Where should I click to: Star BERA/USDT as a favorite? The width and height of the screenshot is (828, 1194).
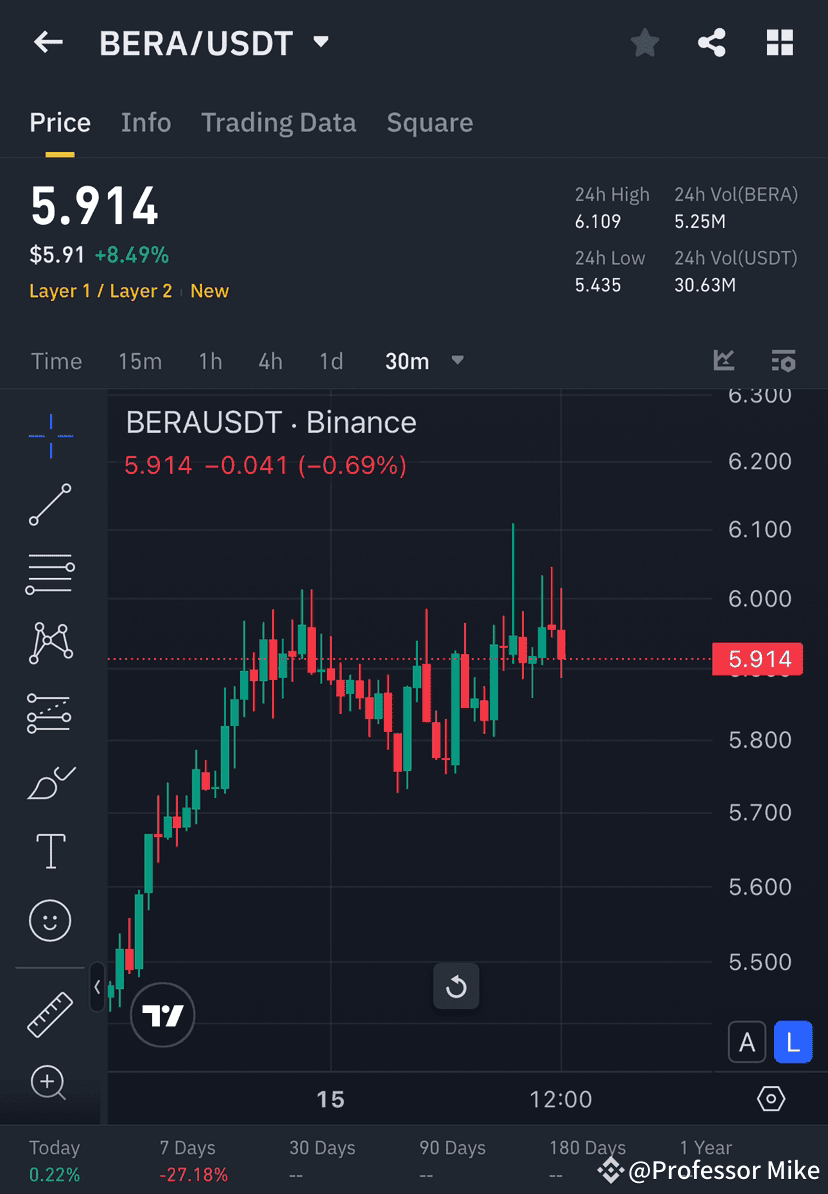click(644, 42)
